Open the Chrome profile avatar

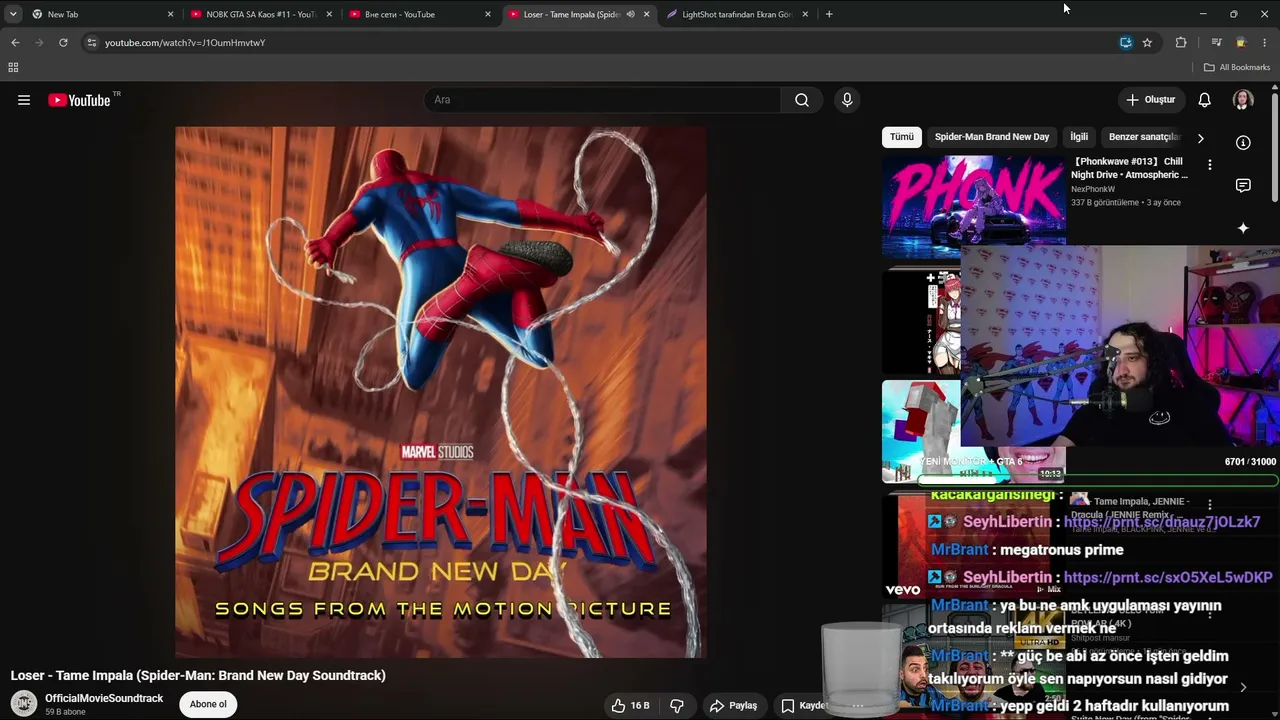tap(1241, 42)
